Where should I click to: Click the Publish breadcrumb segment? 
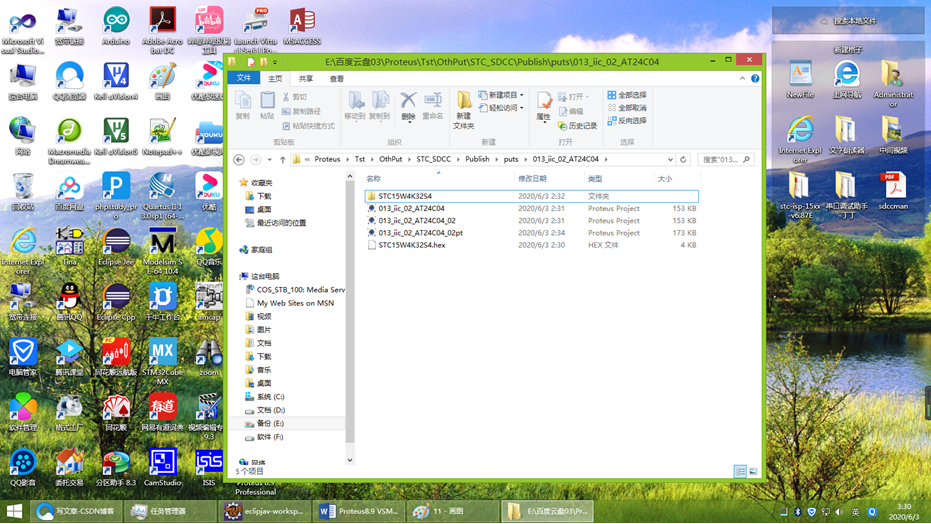click(477, 159)
